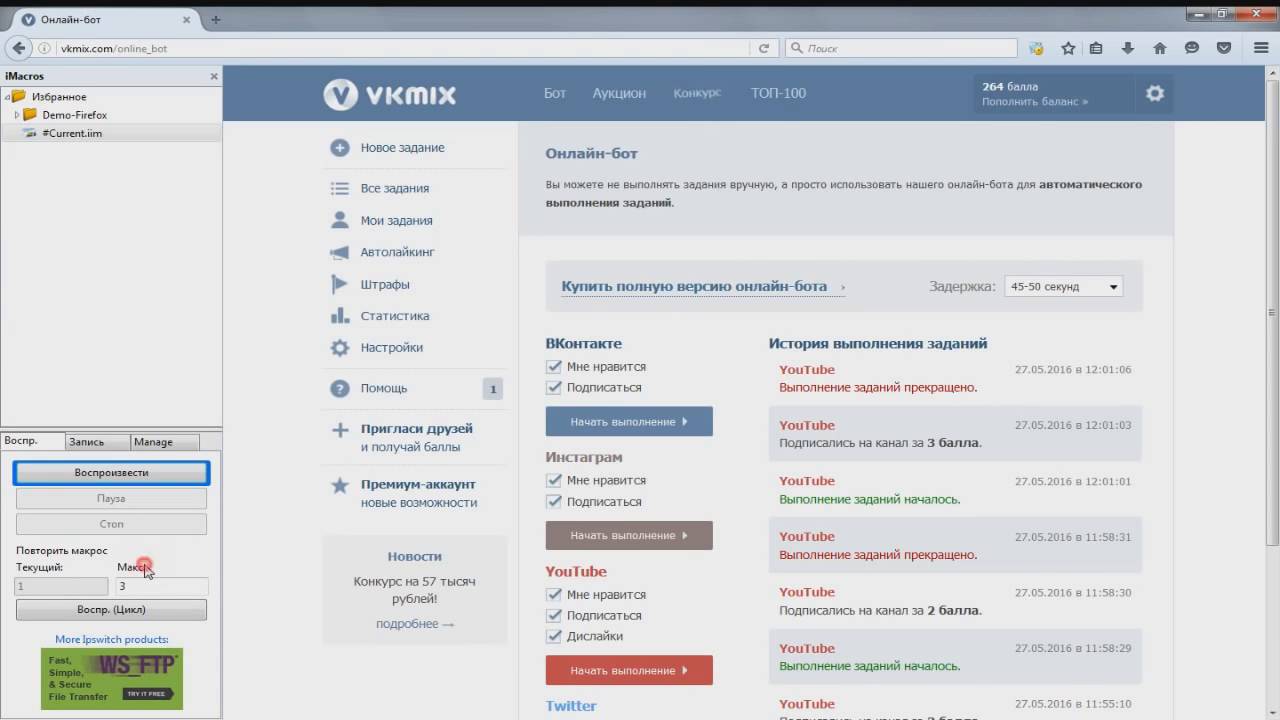Click the plus icon beside Новое задание
Screen dimensions: 1280x720
(340, 148)
